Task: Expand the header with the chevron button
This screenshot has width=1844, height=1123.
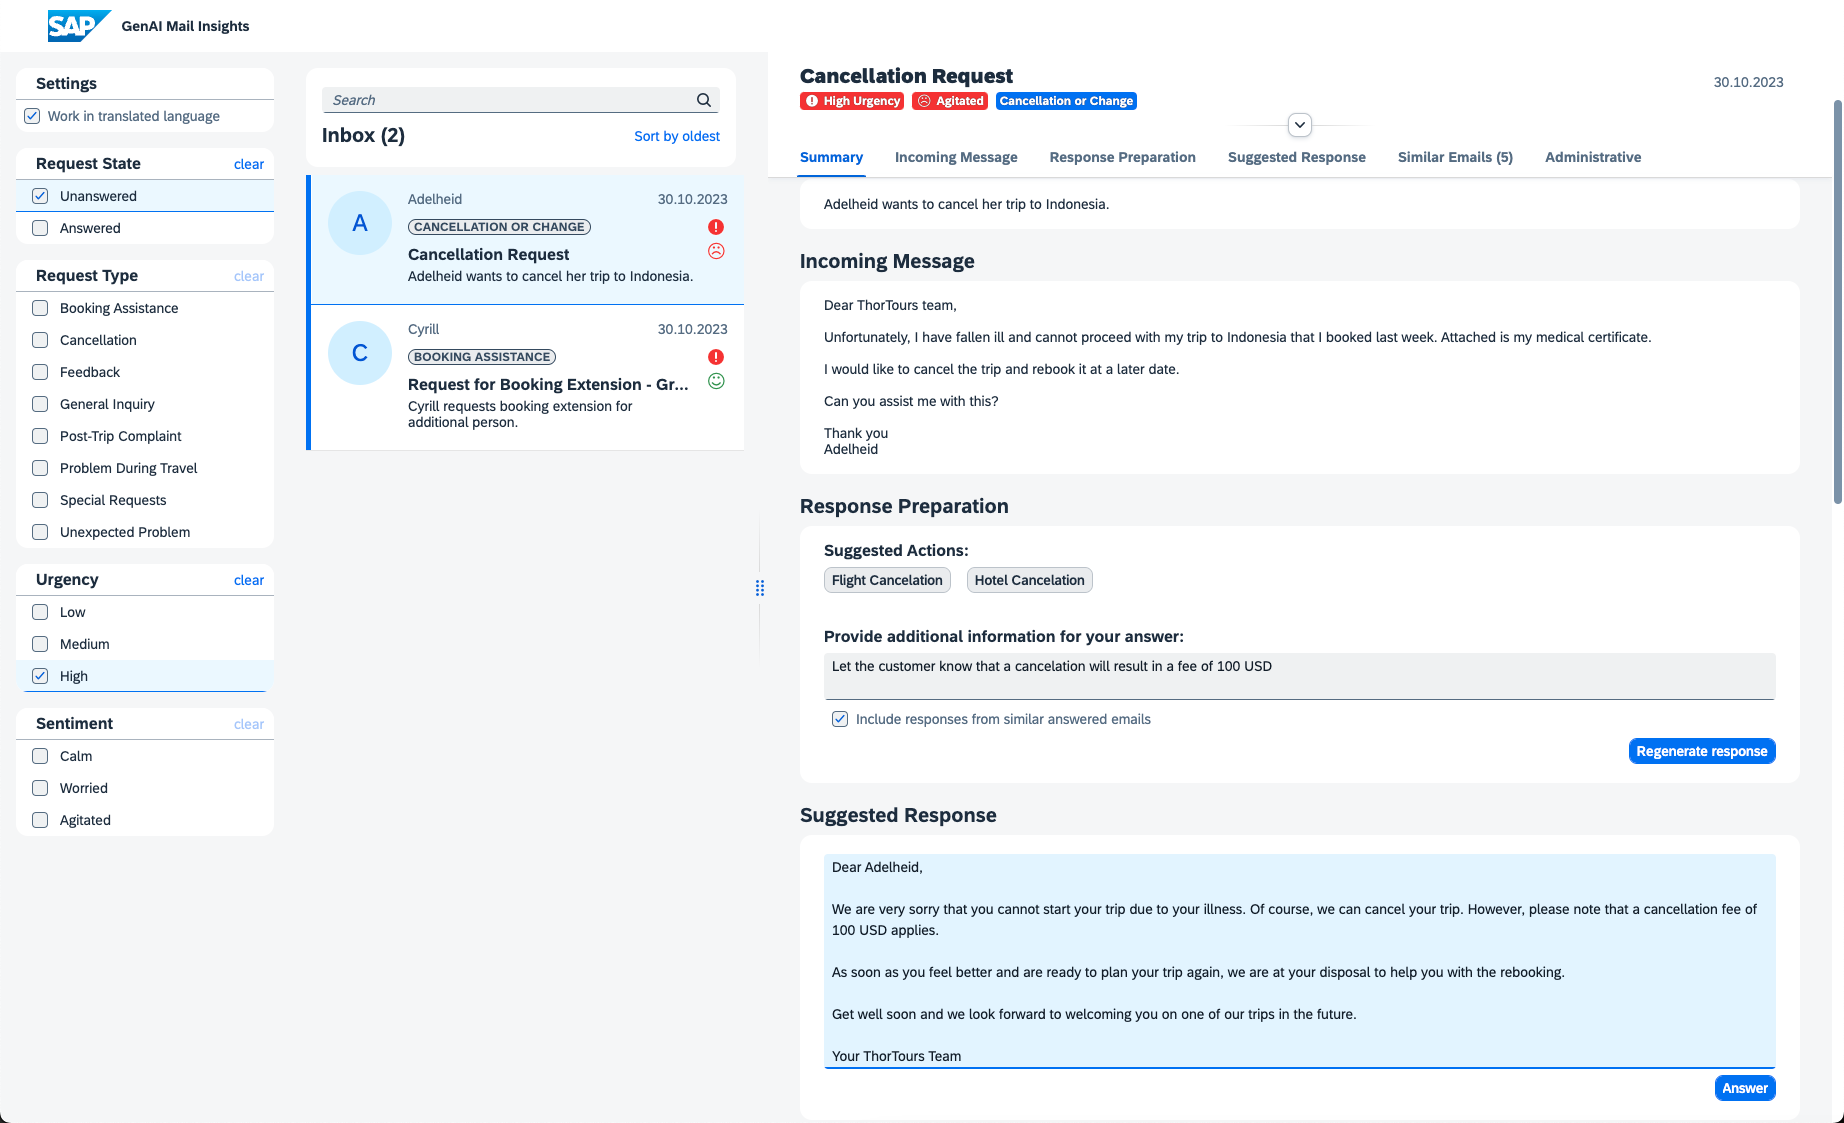Action: [1300, 125]
